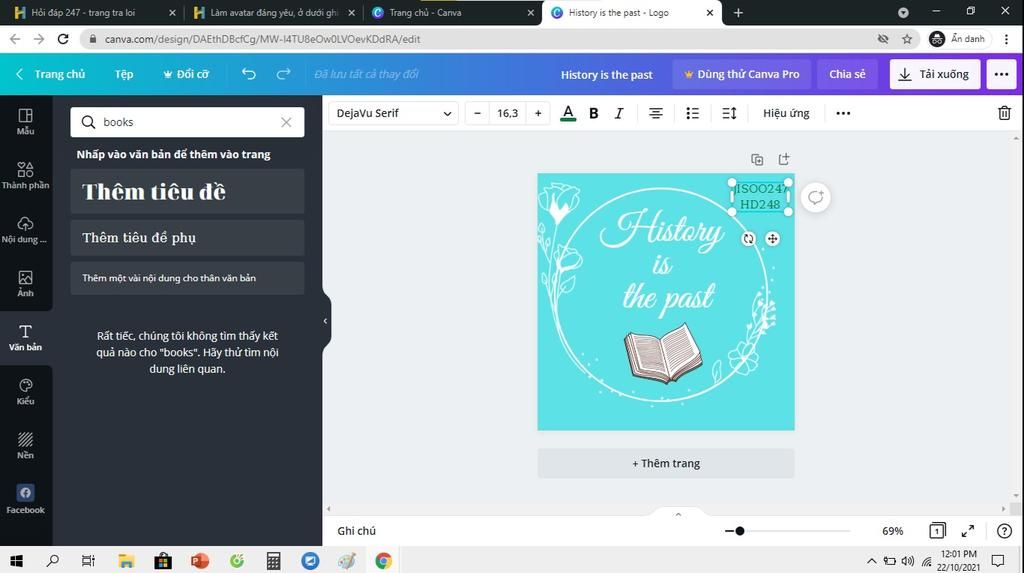Open the Thành phần elements panel

25,176
